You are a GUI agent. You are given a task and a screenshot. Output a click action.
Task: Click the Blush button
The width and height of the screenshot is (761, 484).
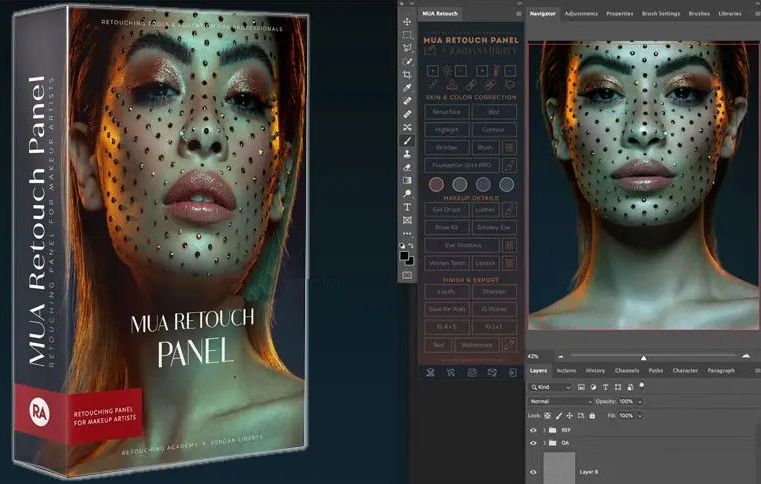click(x=486, y=147)
